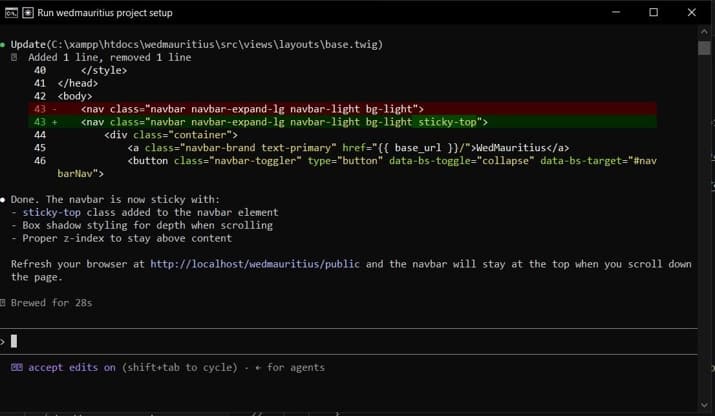Minimize the terminal window
715x416 pixels.
(616, 12)
